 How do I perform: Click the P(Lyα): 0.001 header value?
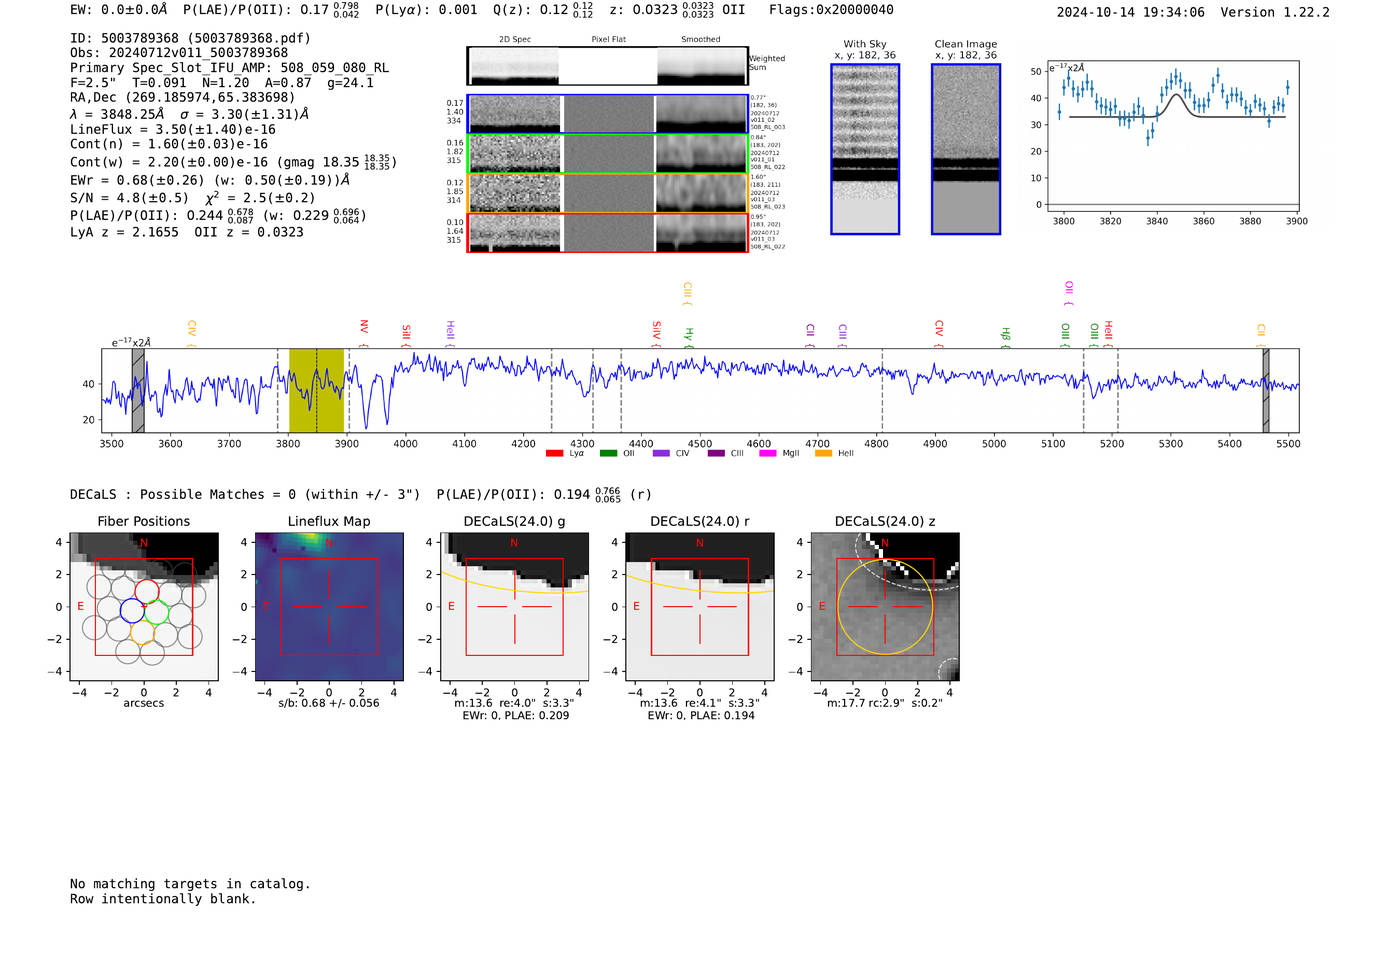coord(427,9)
